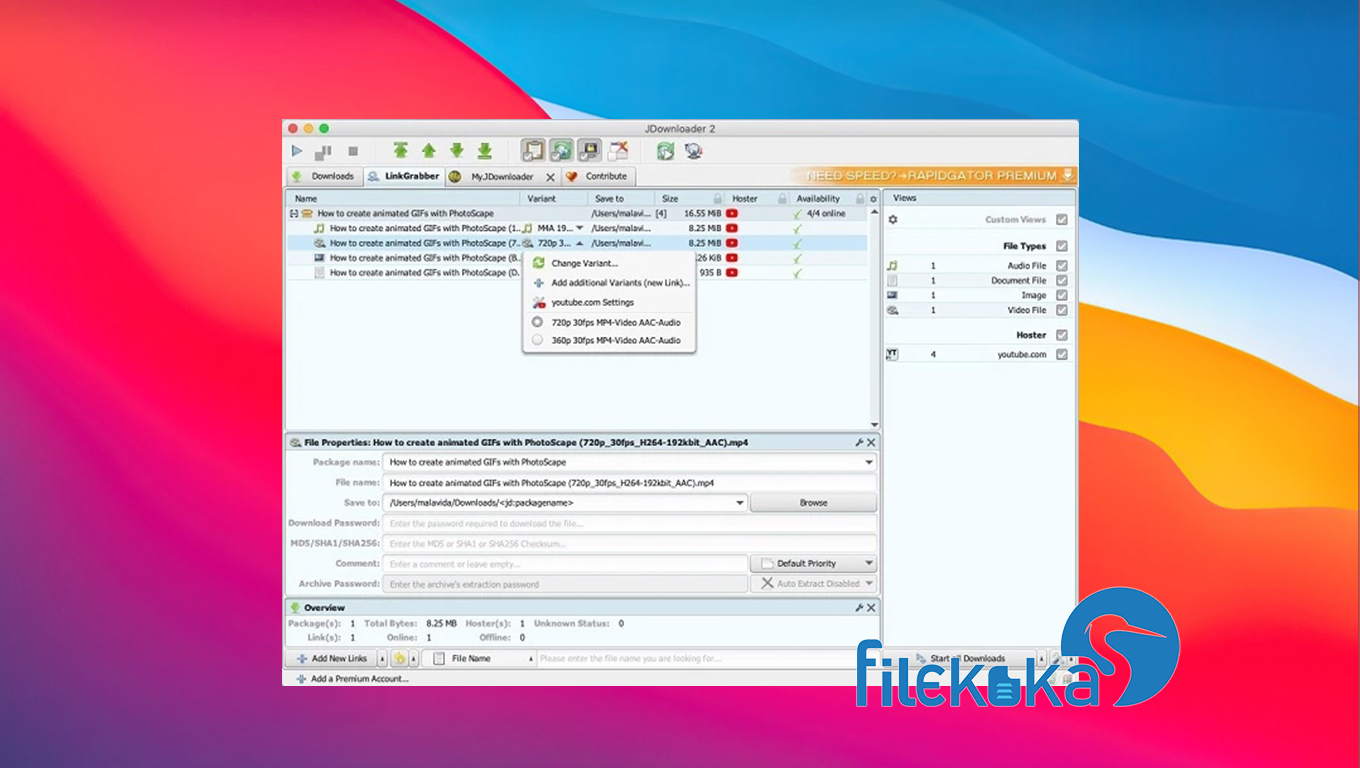Open youtube.com Settings menu entry

pyautogui.click(x=609, y=302)
